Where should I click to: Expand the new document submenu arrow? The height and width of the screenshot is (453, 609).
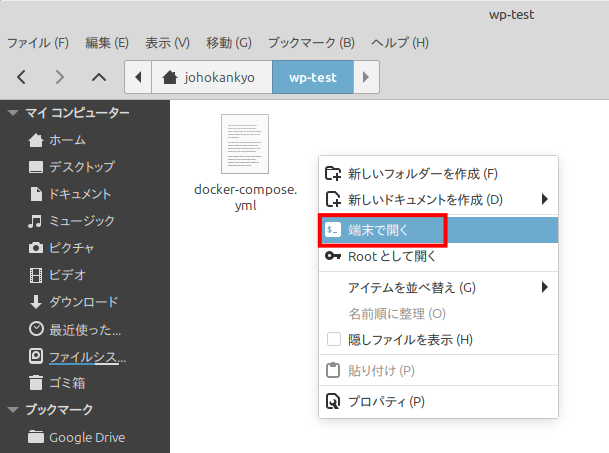pos(545,199)
